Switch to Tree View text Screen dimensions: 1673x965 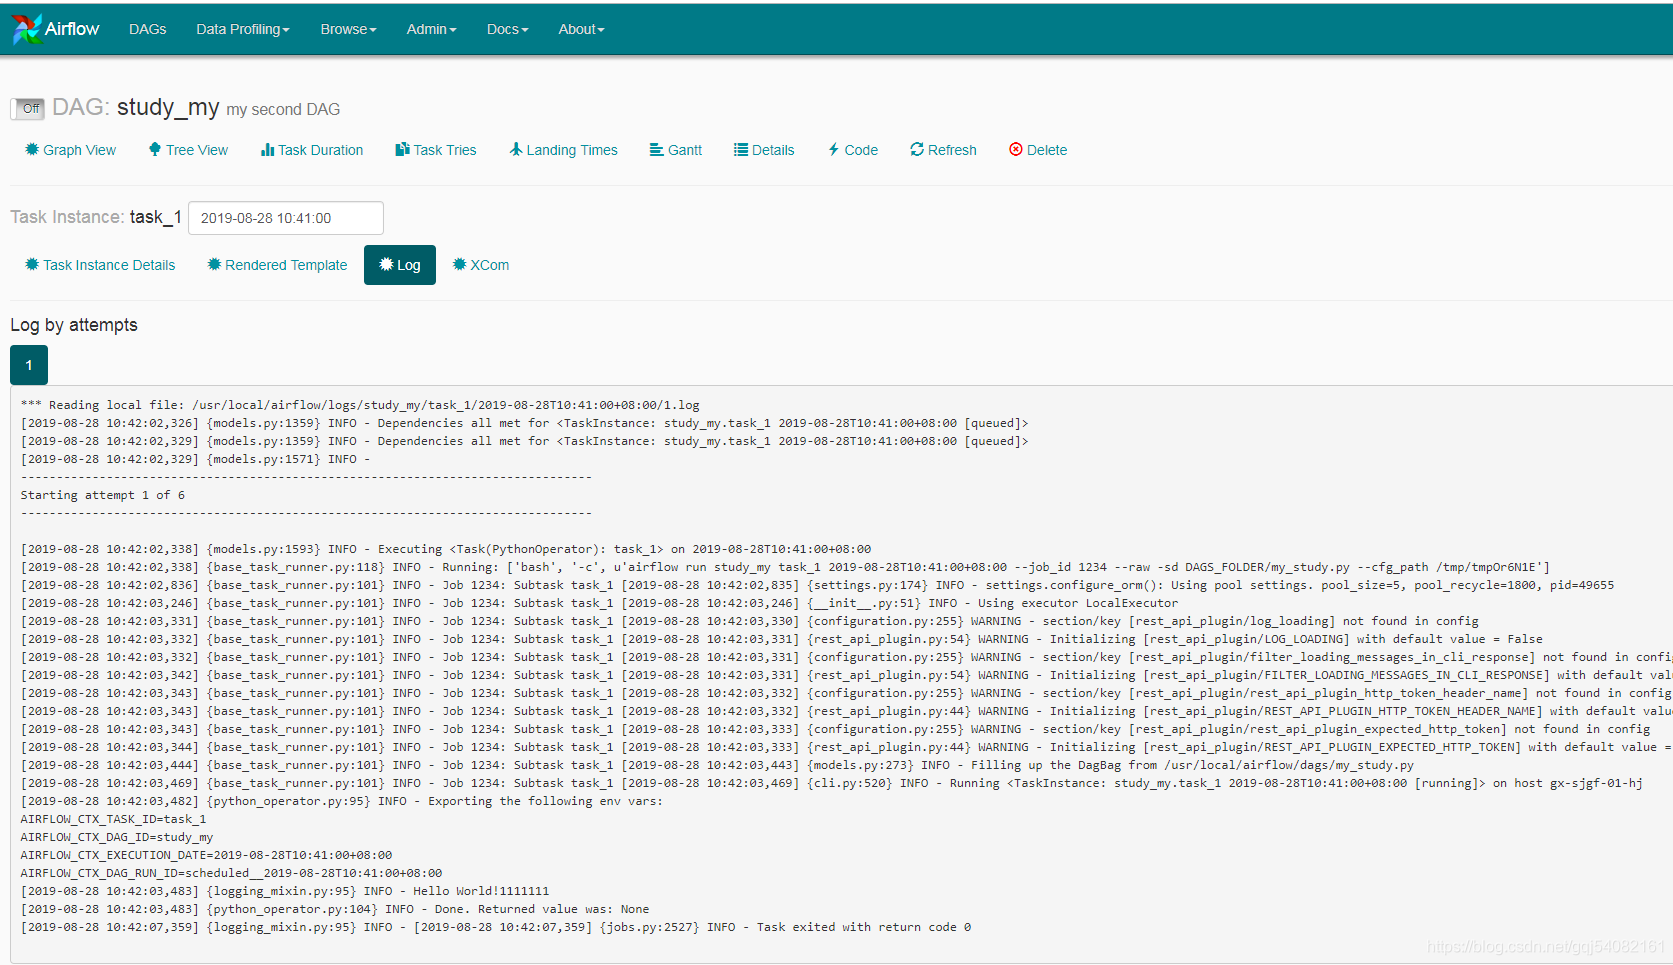point(197,150)
